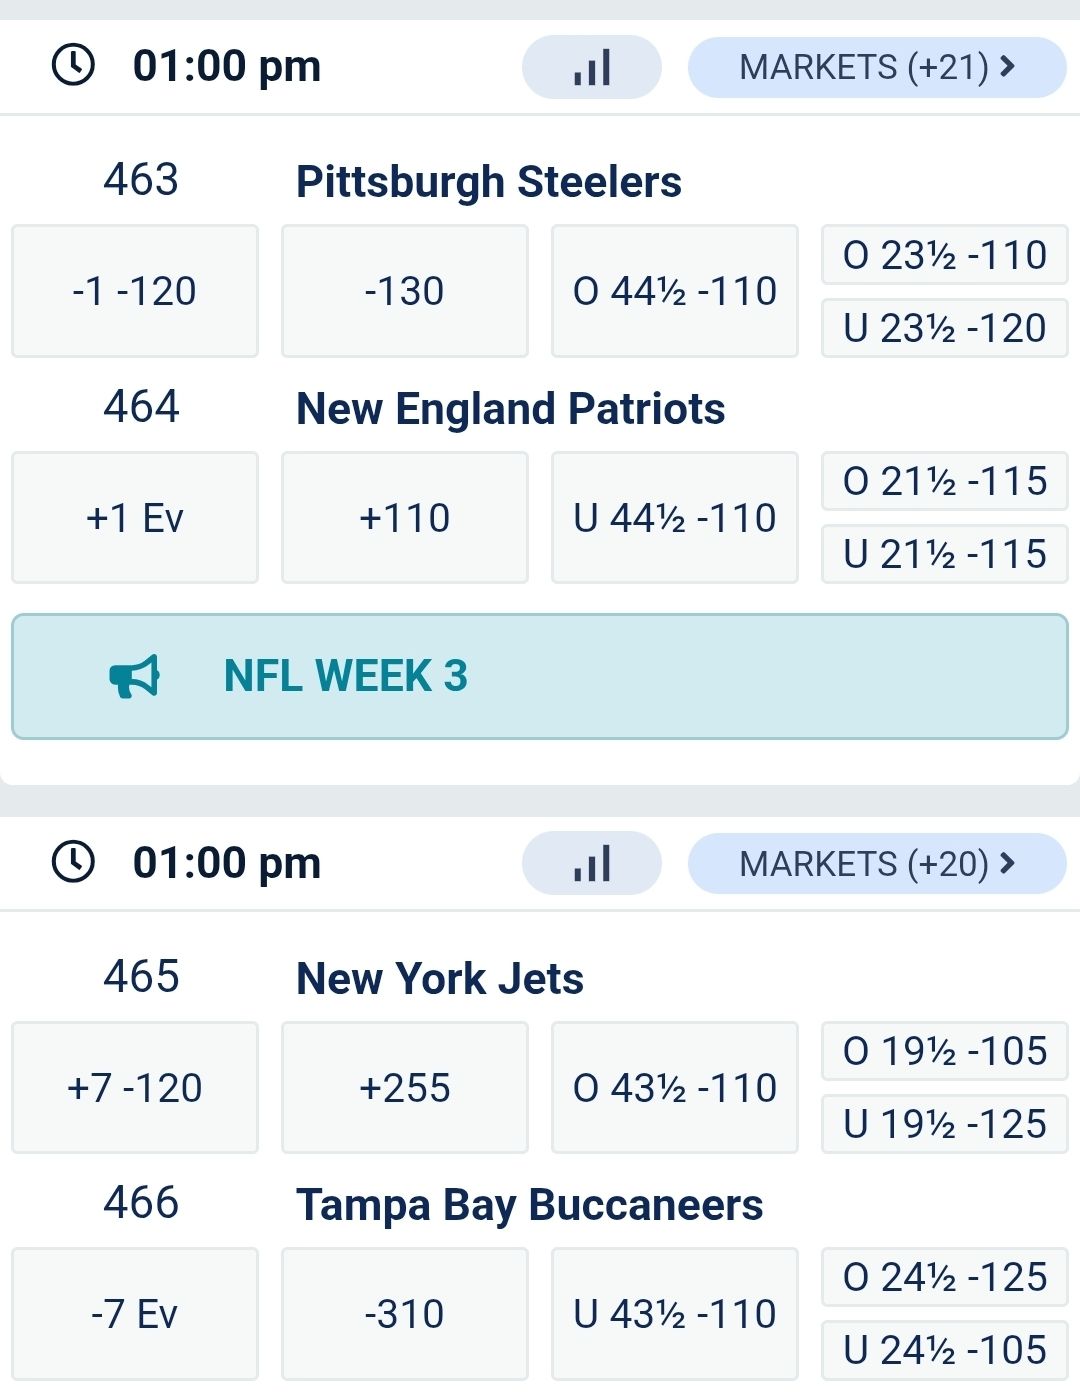
Task: Open the NFL WEEK 3 banner
Action: 540,677
